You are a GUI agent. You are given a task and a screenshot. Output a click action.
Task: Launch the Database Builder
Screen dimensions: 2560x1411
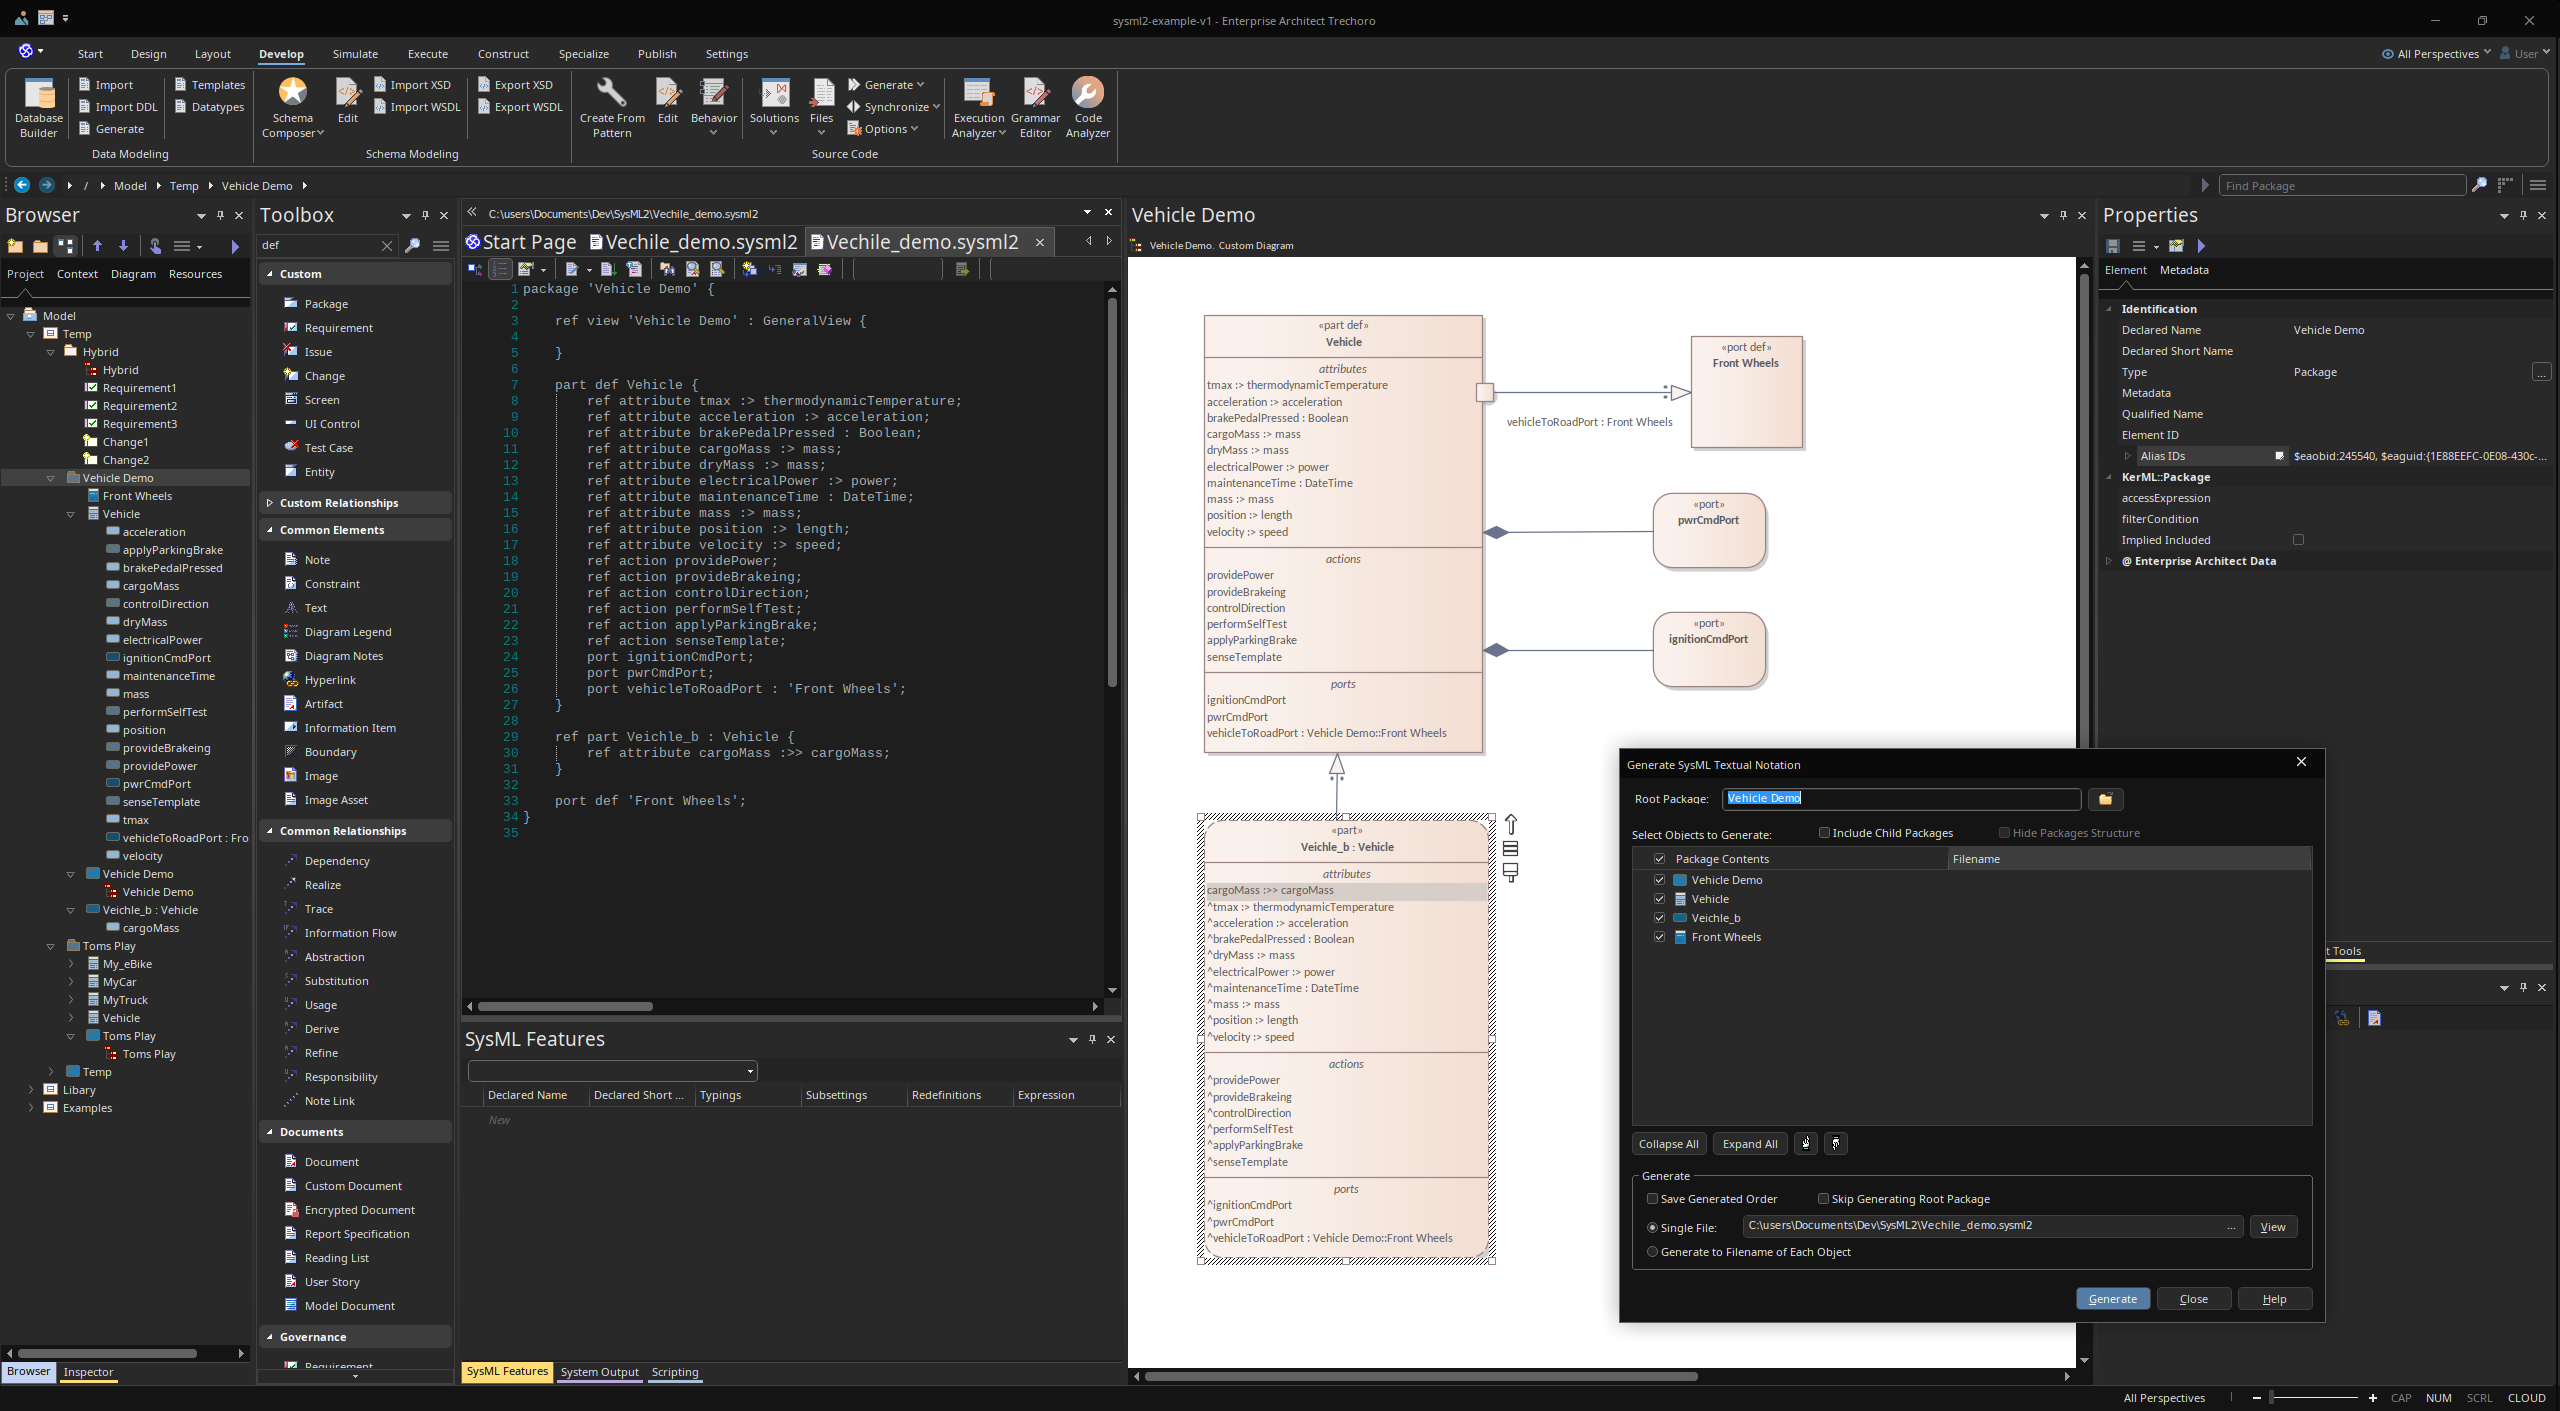38,107
